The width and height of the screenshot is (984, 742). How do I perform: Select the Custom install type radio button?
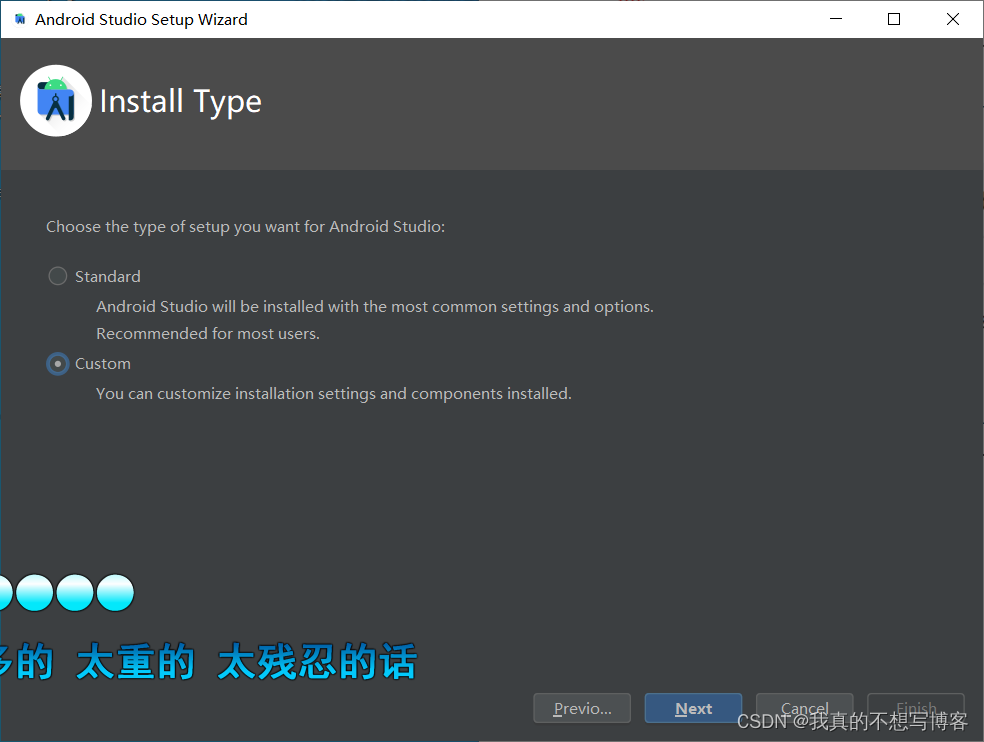pos(58,363)
